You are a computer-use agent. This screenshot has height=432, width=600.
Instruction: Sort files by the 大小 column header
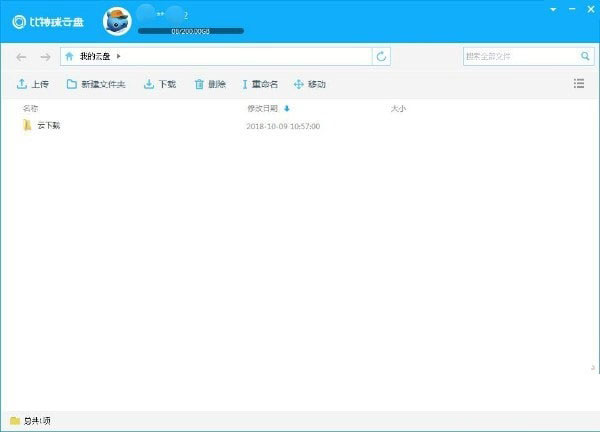[397, 107]
